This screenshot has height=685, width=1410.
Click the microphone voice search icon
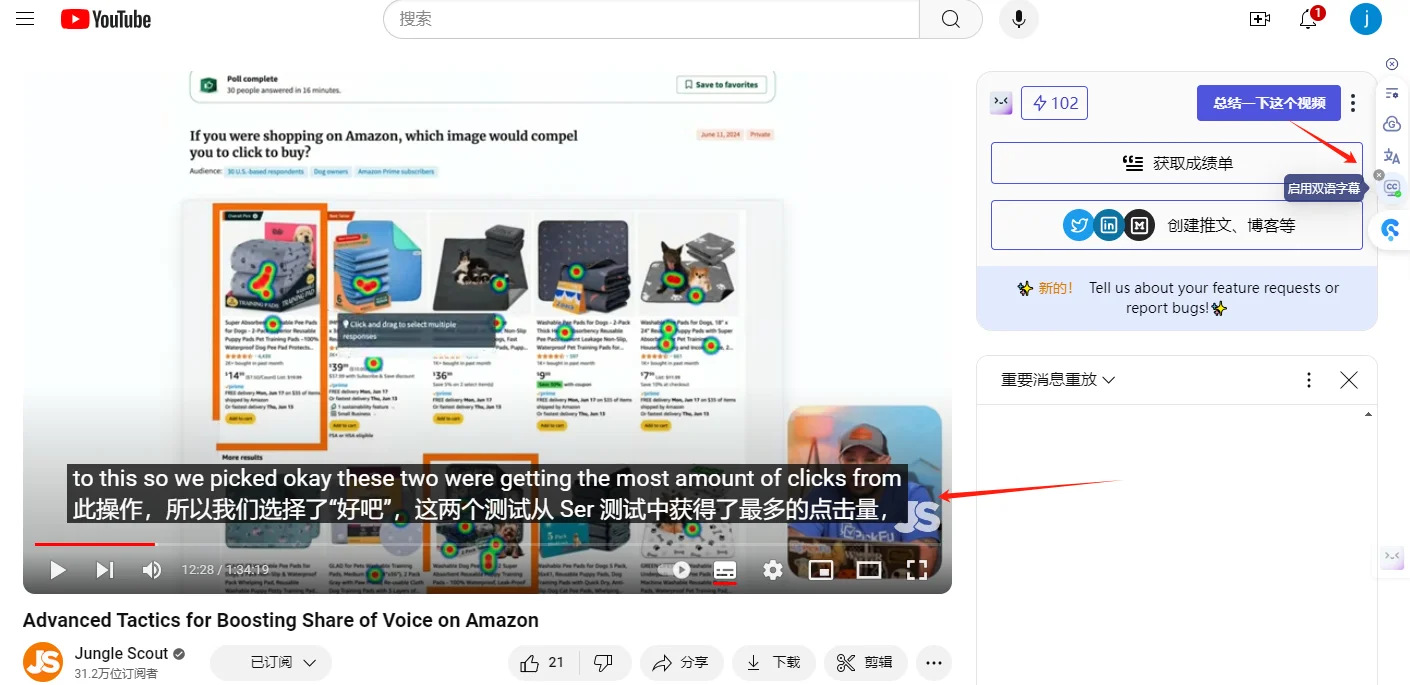click(x=1018, y=19)
